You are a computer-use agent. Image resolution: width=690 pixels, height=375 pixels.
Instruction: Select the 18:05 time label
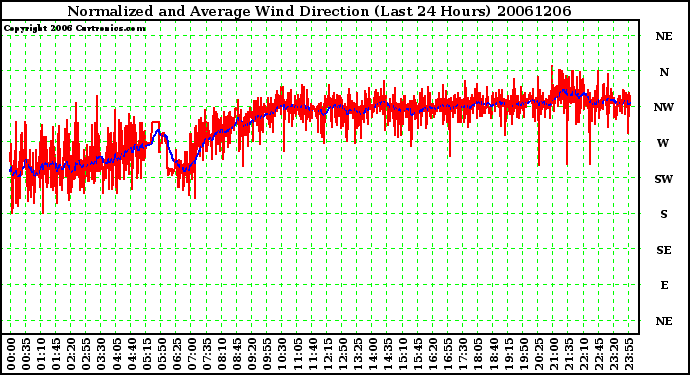(478, 354)
